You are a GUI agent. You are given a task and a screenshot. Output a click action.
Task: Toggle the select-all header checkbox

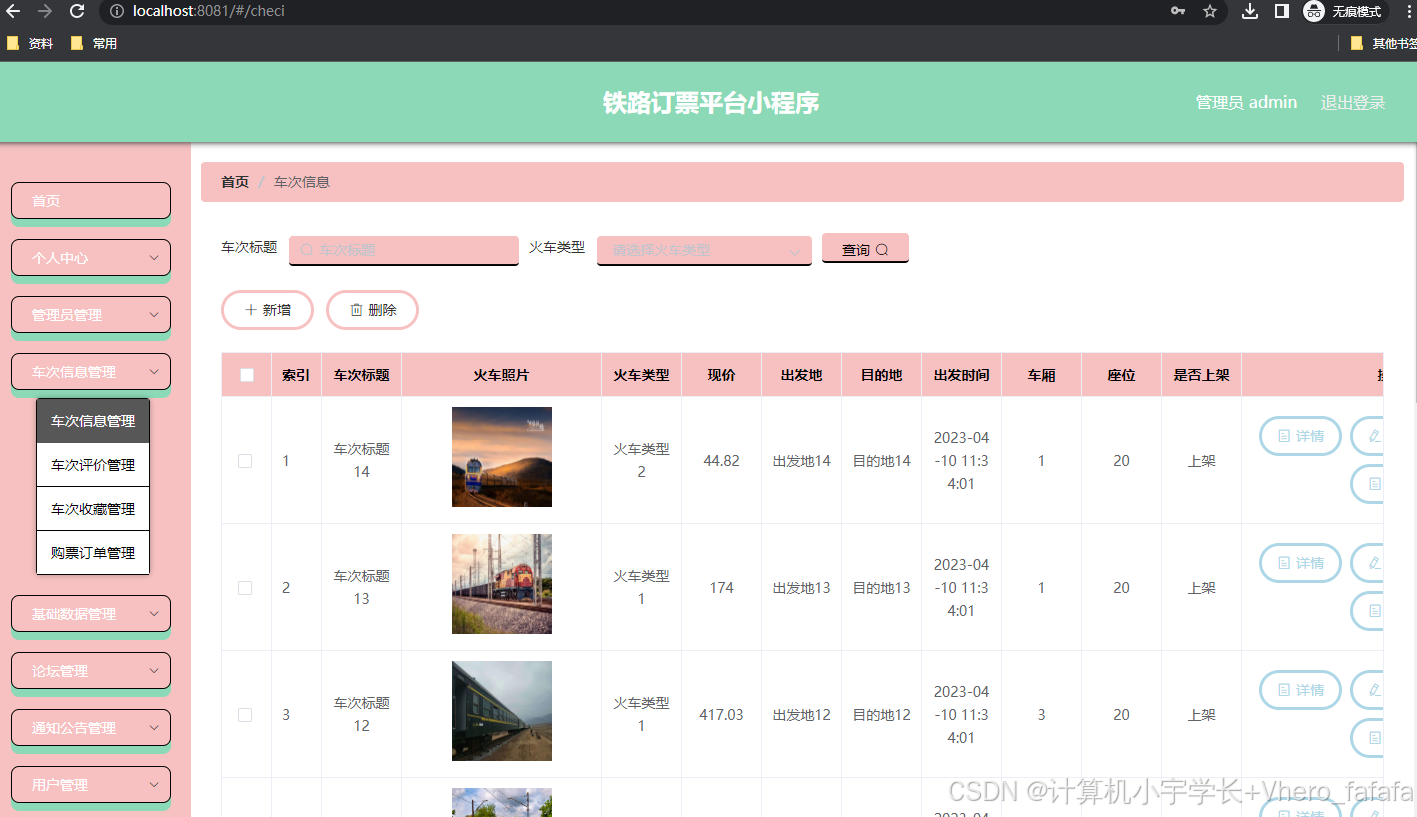pyautogui.click(x=247, y=375)
